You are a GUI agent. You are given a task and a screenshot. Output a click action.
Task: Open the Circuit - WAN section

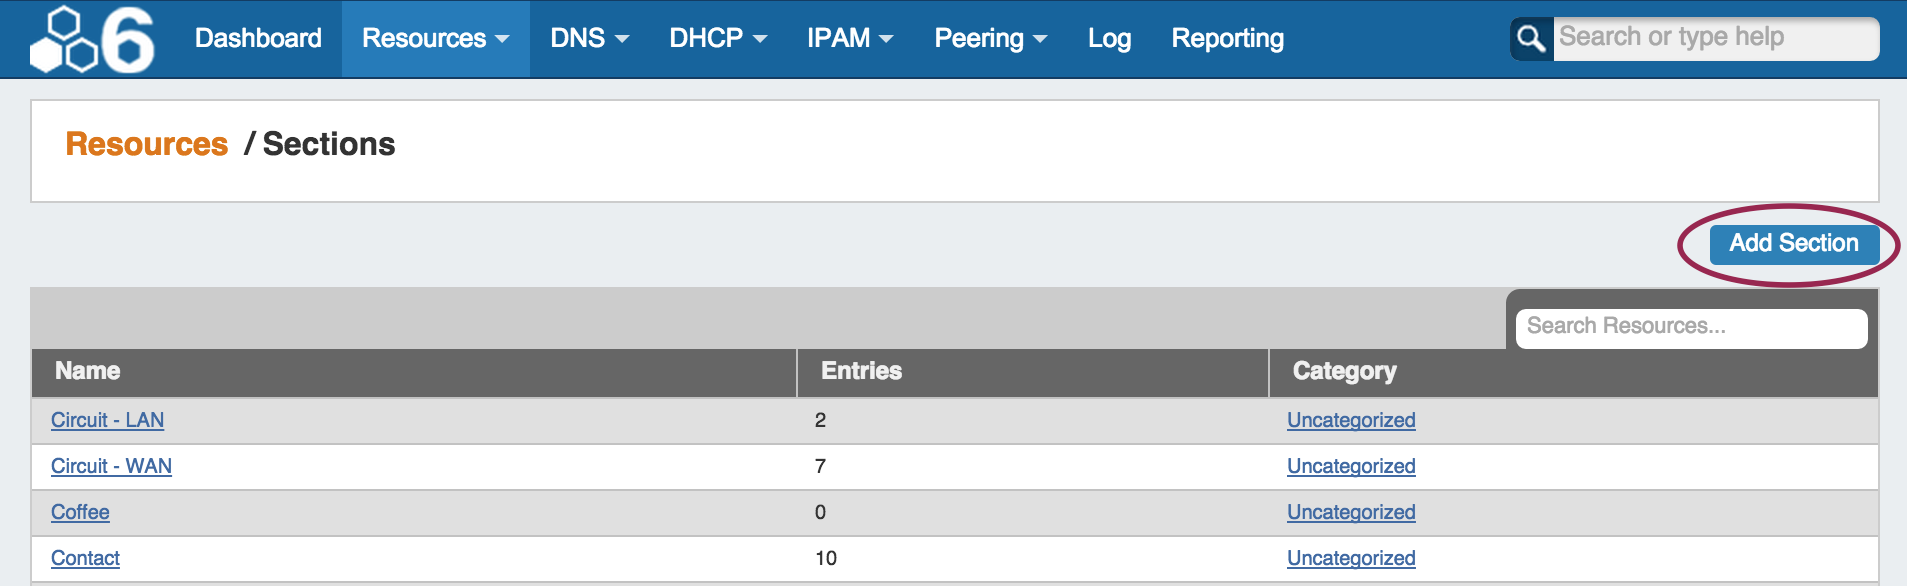[x=111, y=467]
